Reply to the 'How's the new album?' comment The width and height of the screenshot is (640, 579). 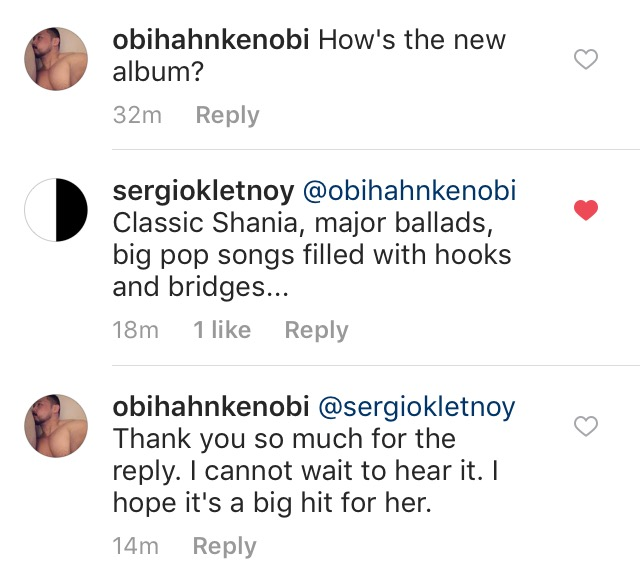227,116
